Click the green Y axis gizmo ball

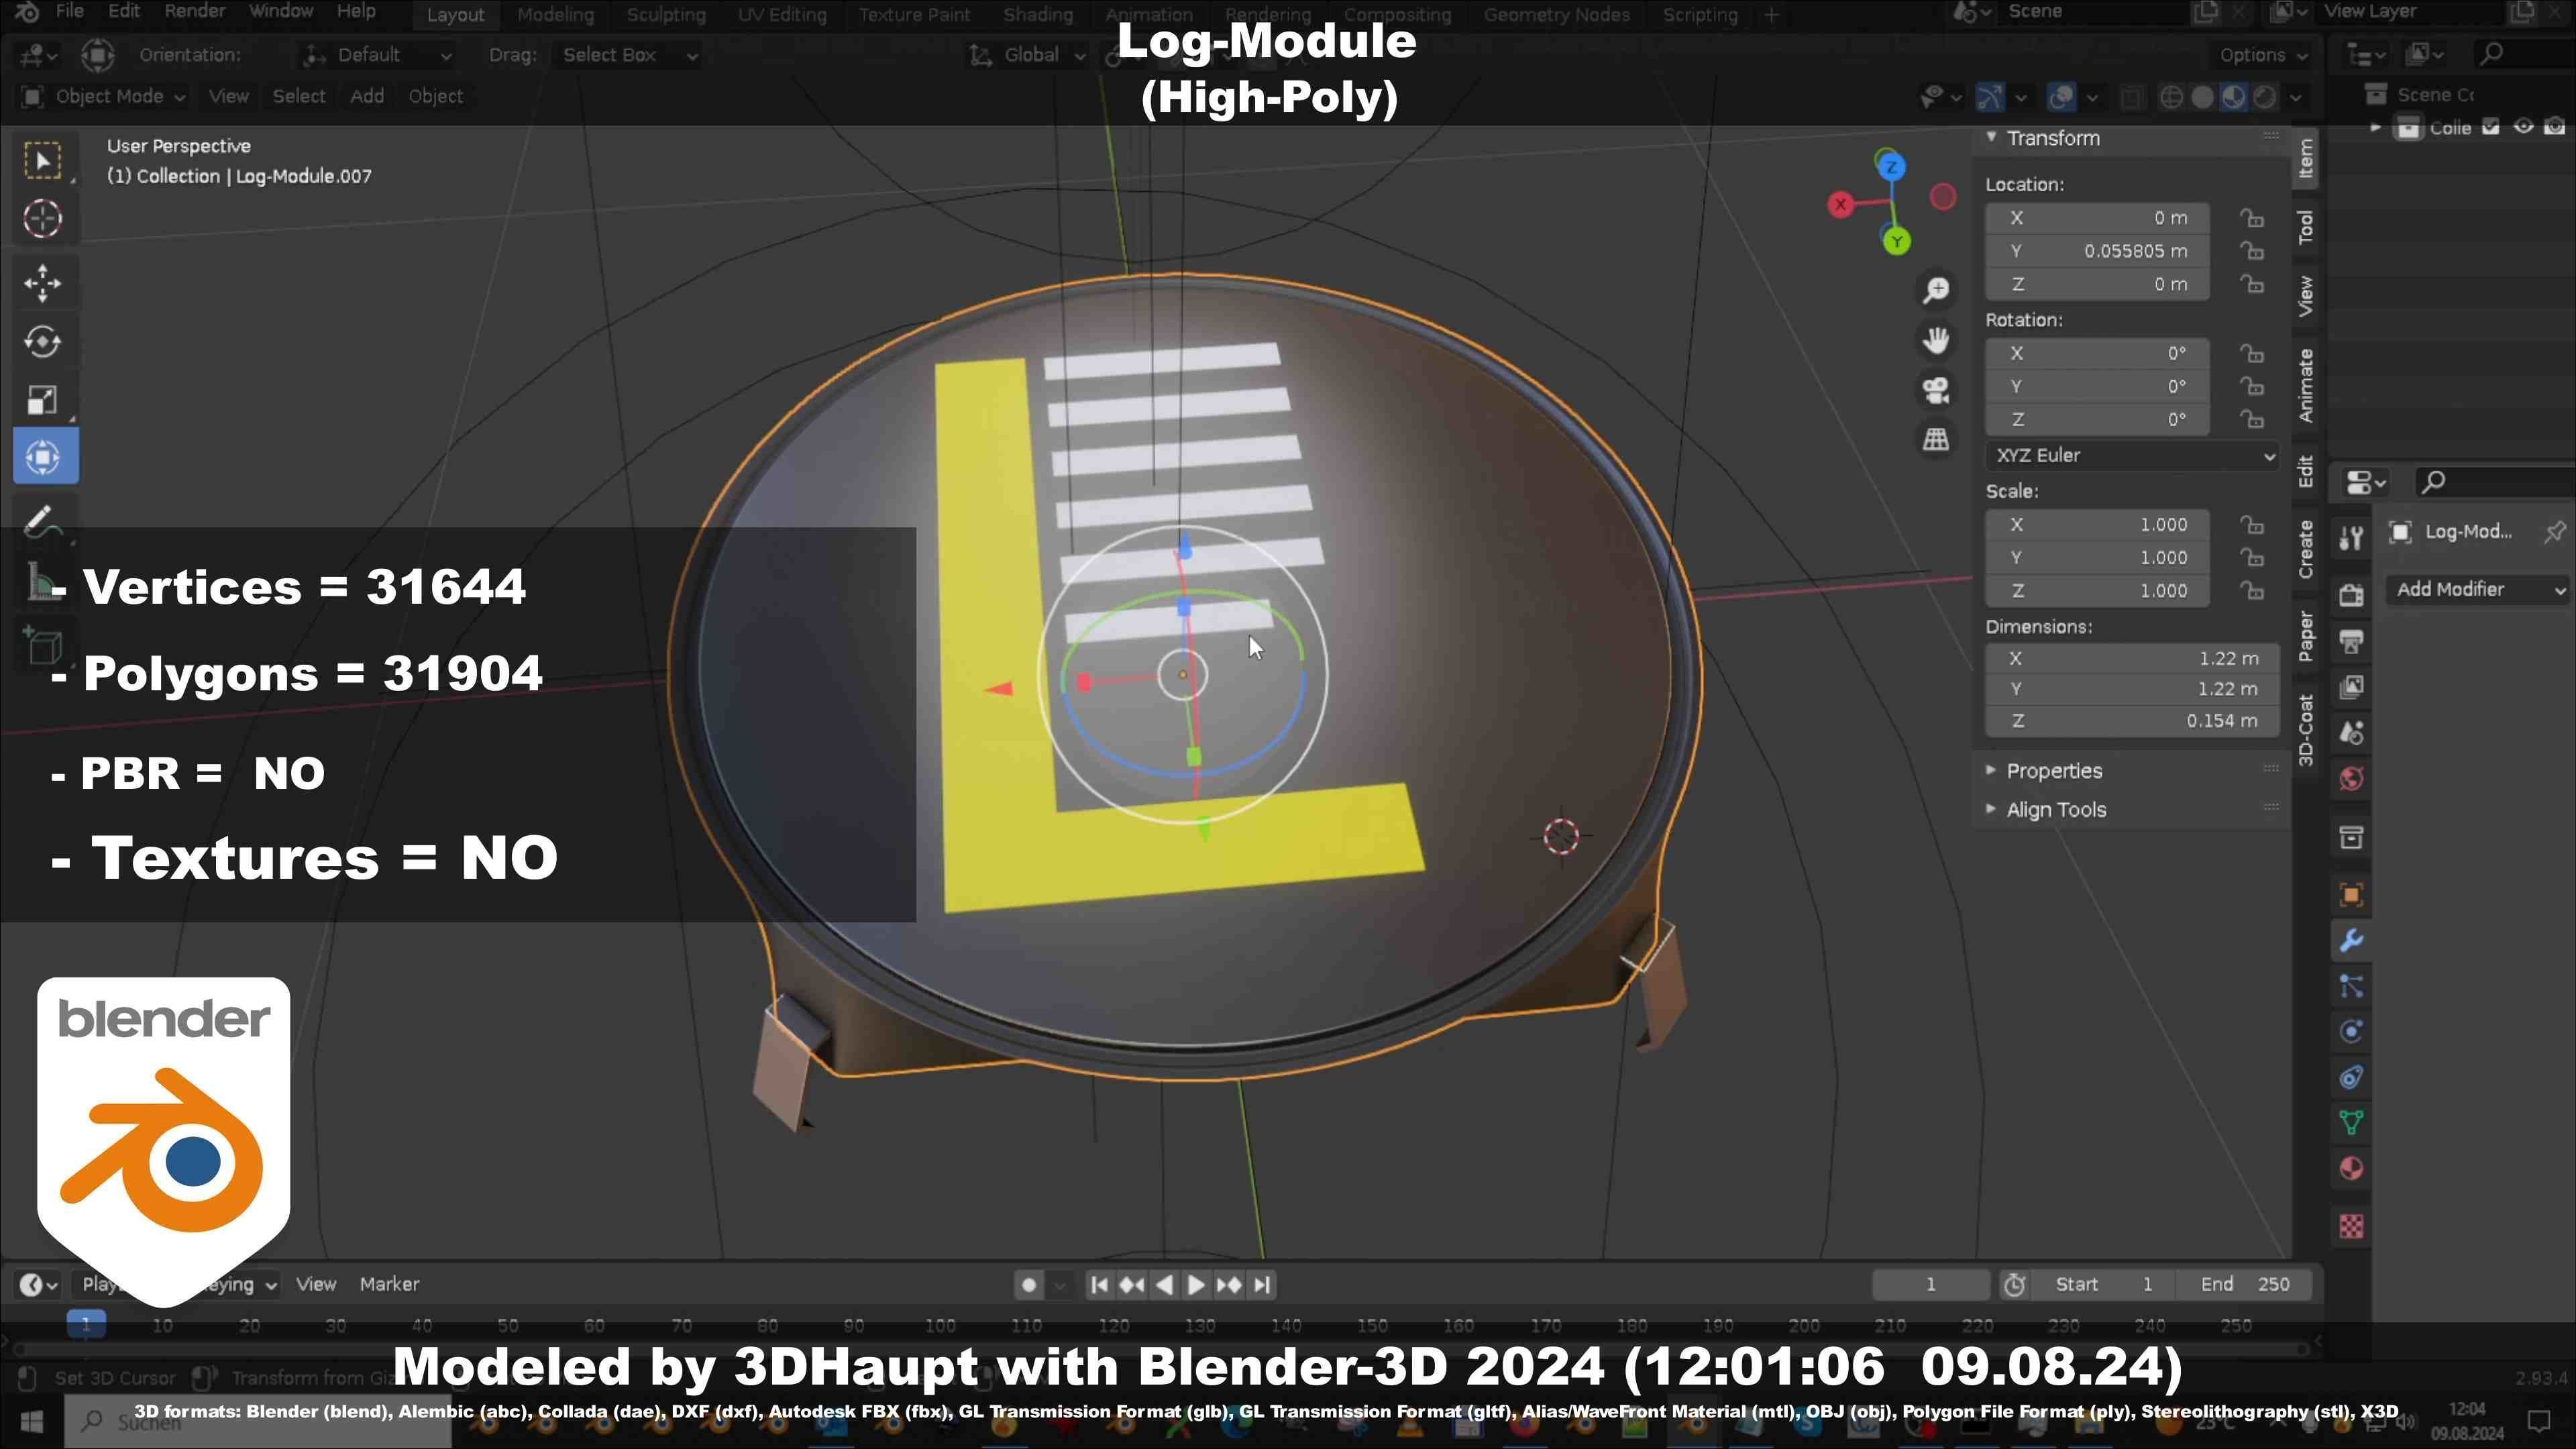pos(1896,241)
